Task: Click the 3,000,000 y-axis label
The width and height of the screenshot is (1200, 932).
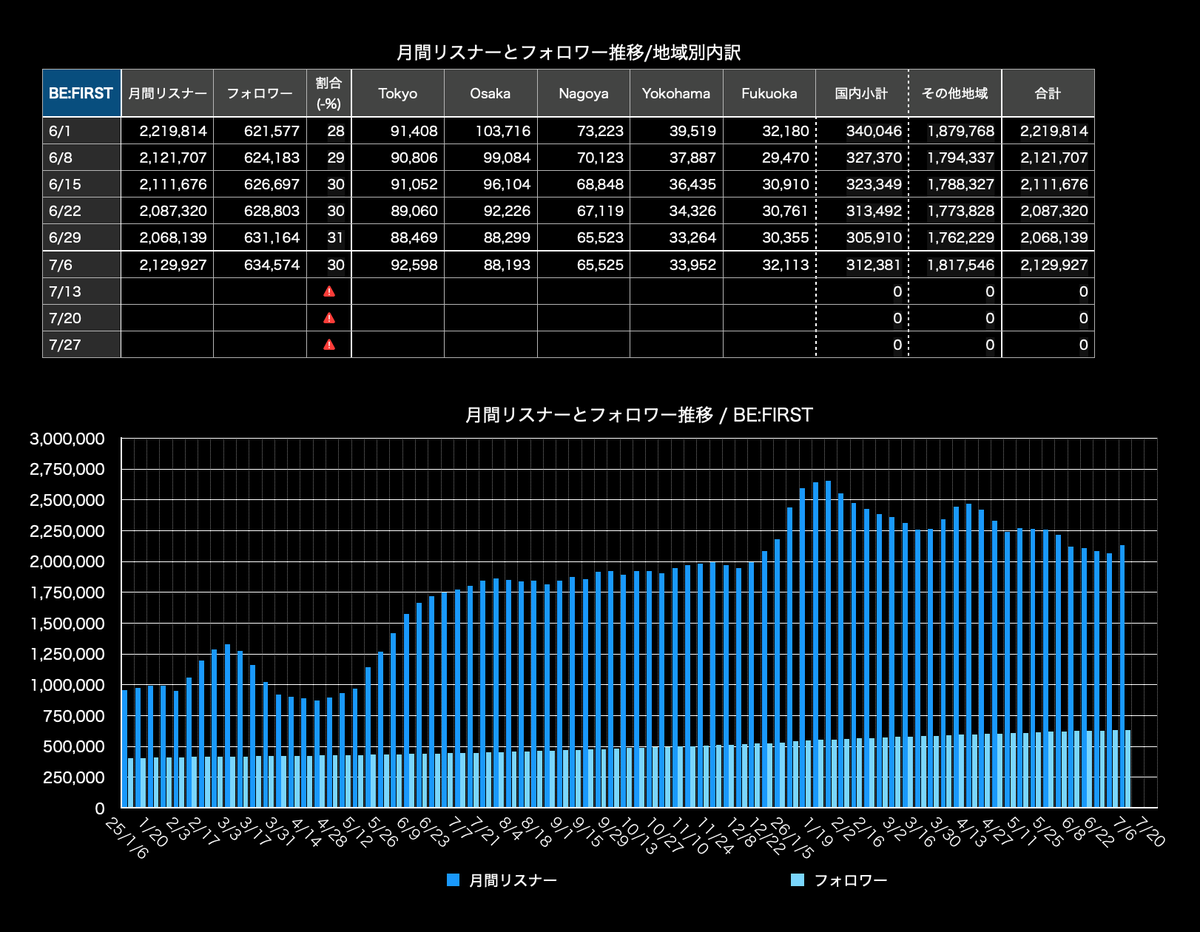Action: pos(68,438)
